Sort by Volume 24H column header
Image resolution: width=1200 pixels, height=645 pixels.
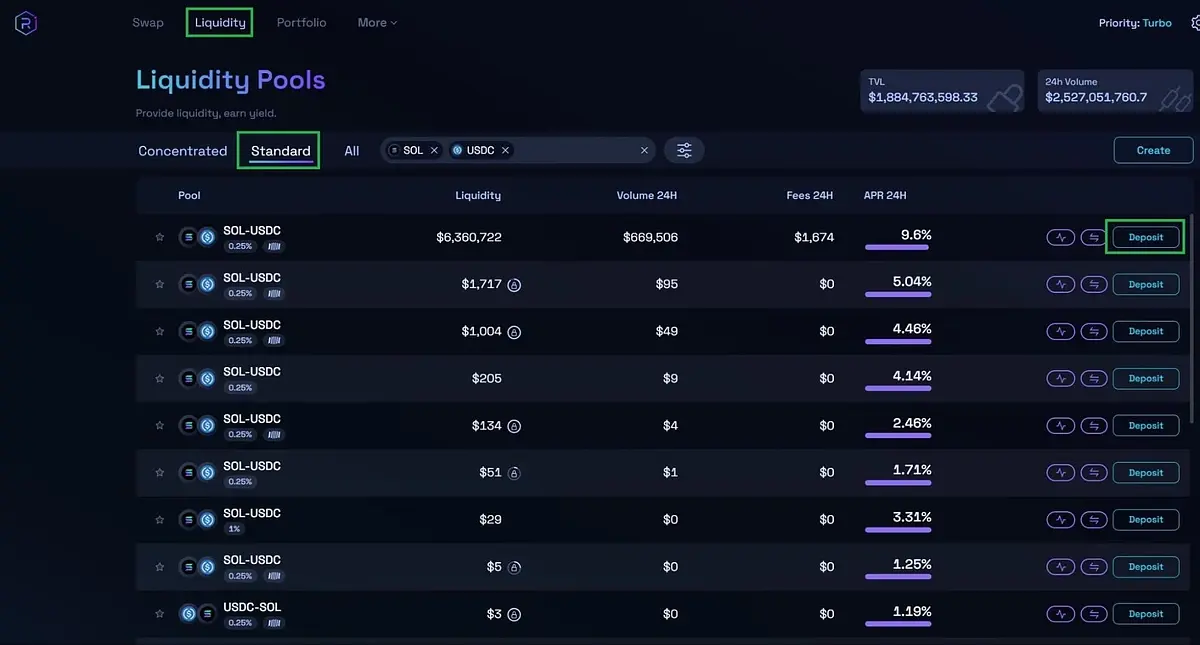(647, 195)
